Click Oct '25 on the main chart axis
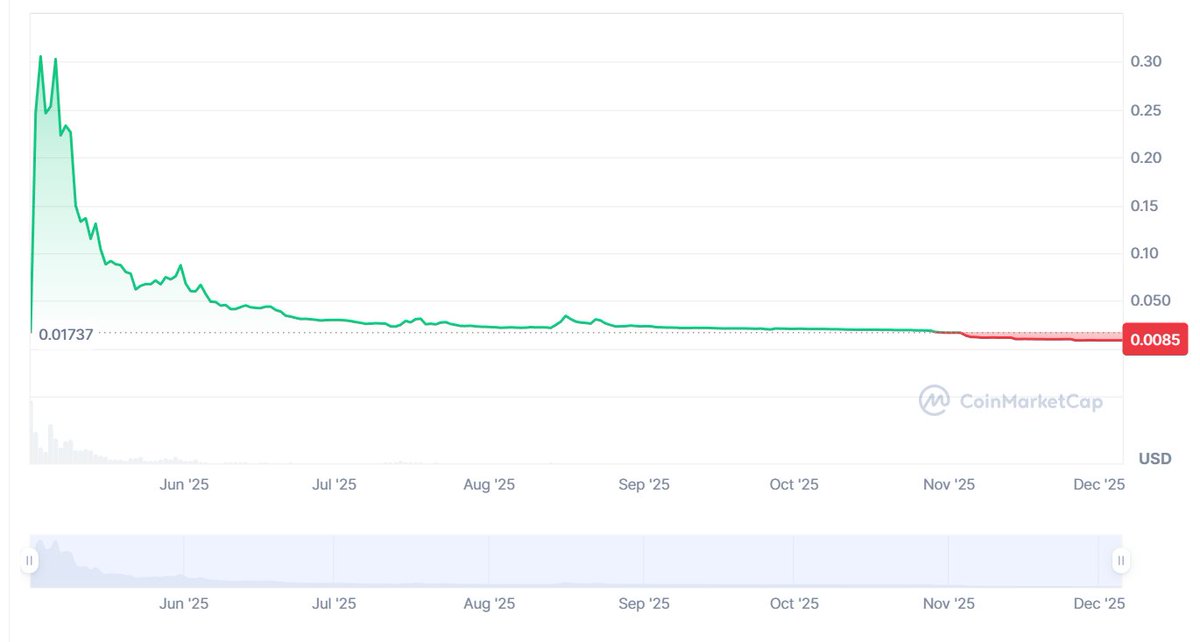Viewport: 1200px width, 642px height. point(794,484)
